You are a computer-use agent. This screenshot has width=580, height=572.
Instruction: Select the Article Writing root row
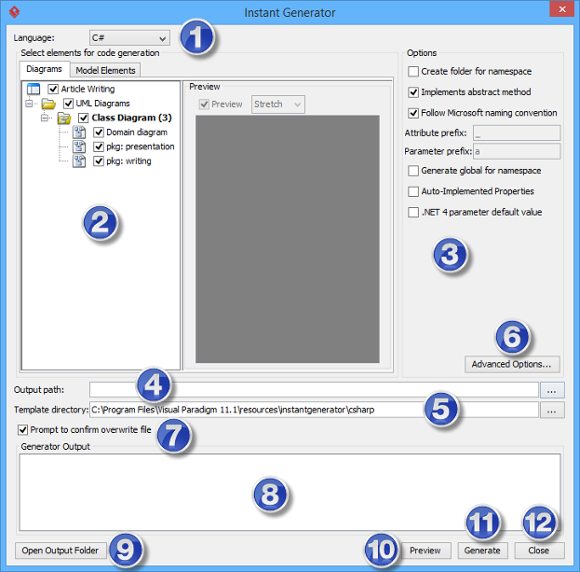(88, 89)
